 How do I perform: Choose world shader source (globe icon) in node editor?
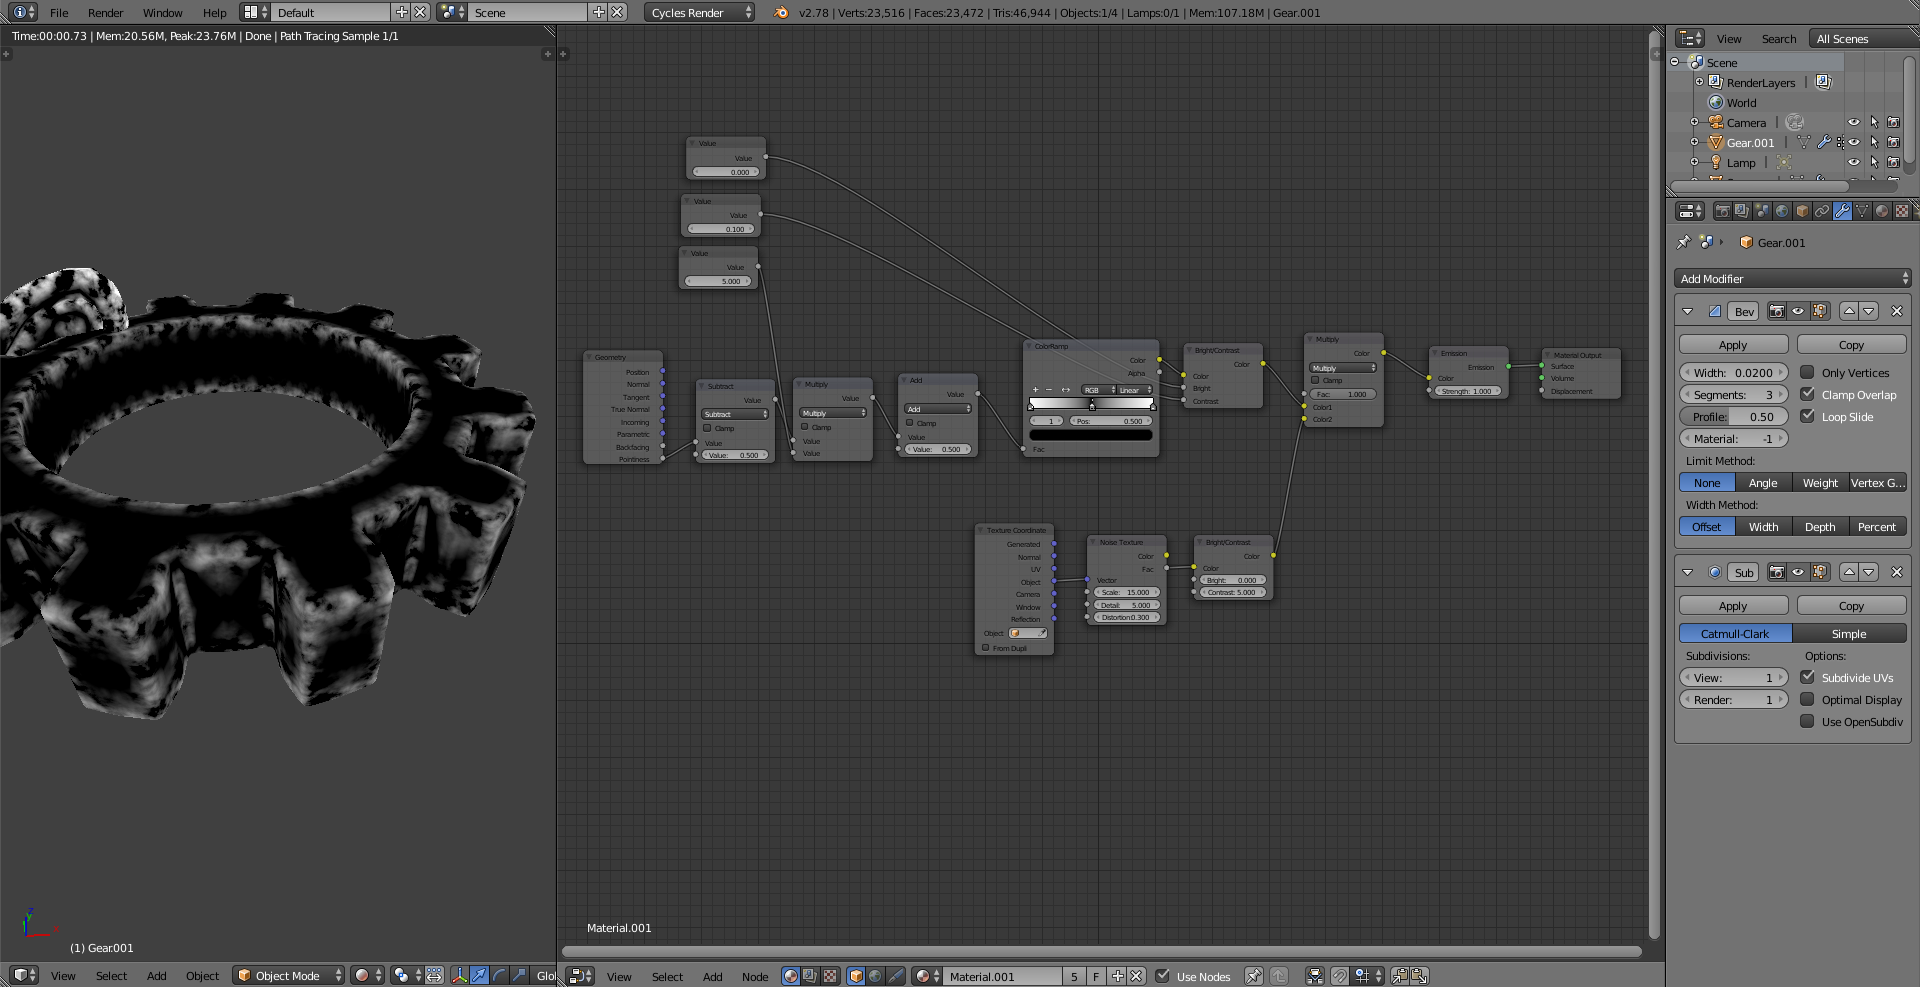tap(875, 976)
